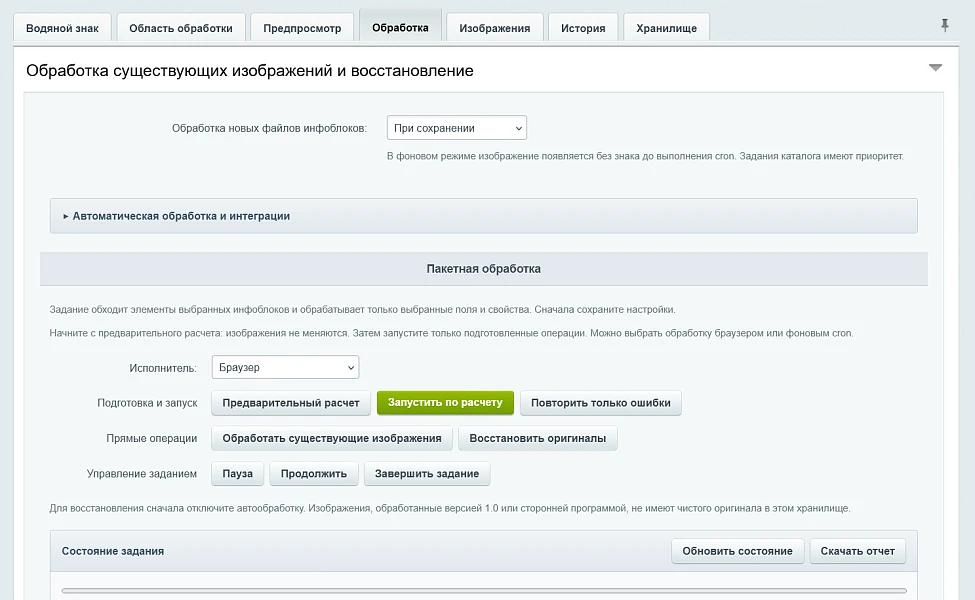Pause the job with Пауза
The height and width of the screenshot is (600, 975).
pyautogui.click(x=238, y=474)
